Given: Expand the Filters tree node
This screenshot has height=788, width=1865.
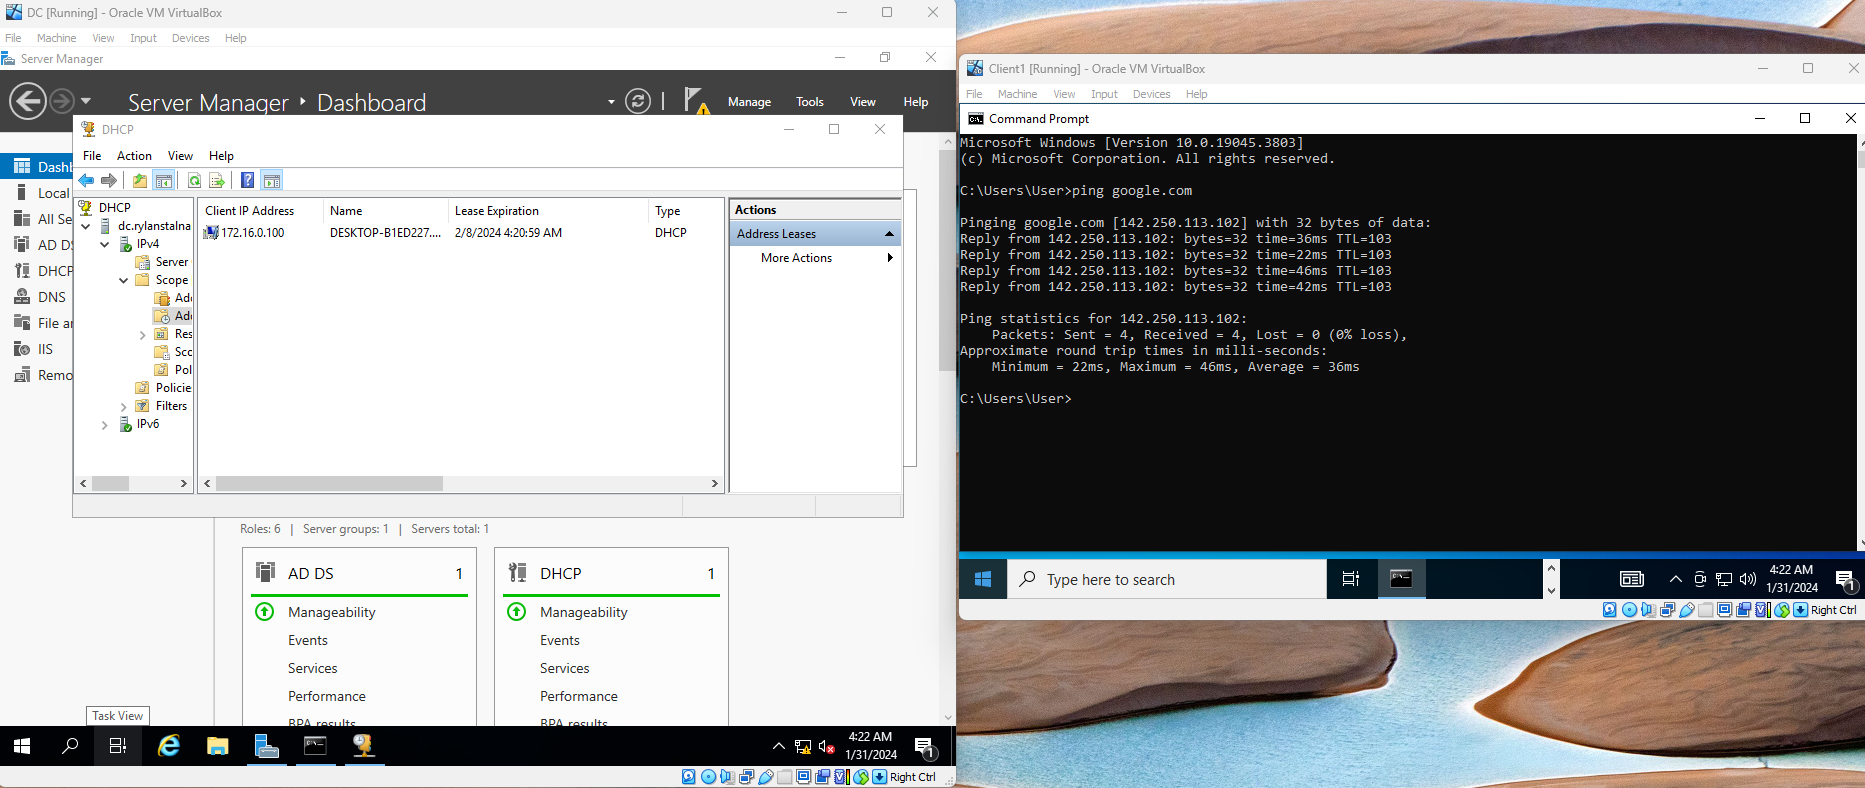Looking at the screenshot, I should tap(124, 407).
